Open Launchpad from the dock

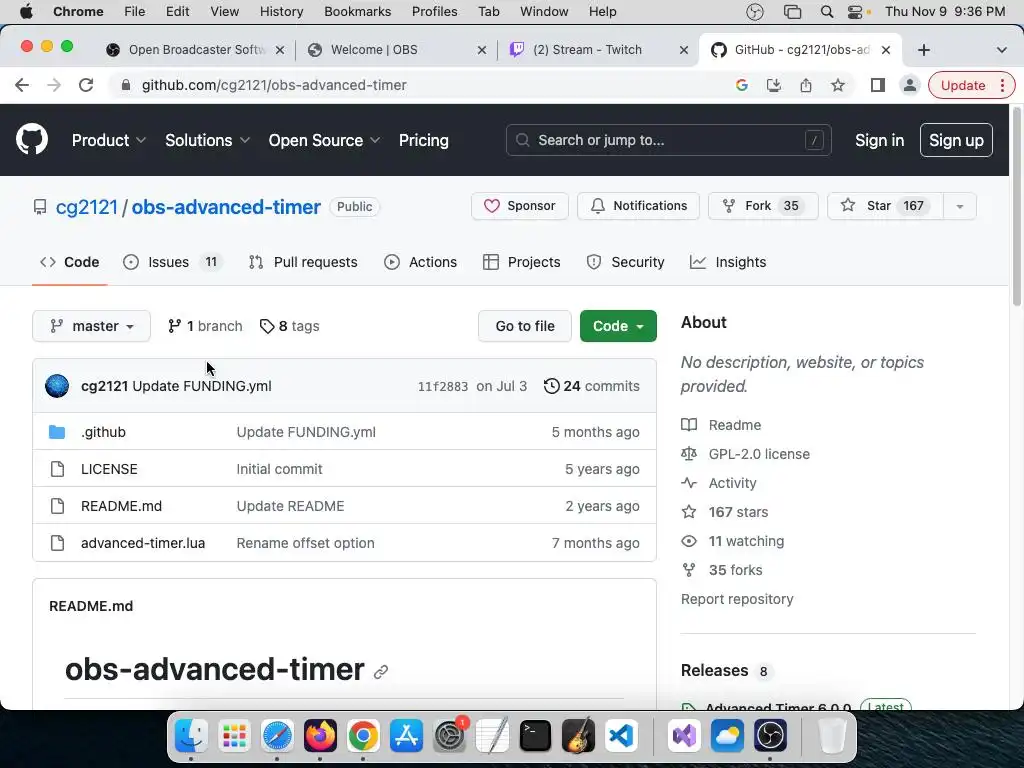pos(234,736)
